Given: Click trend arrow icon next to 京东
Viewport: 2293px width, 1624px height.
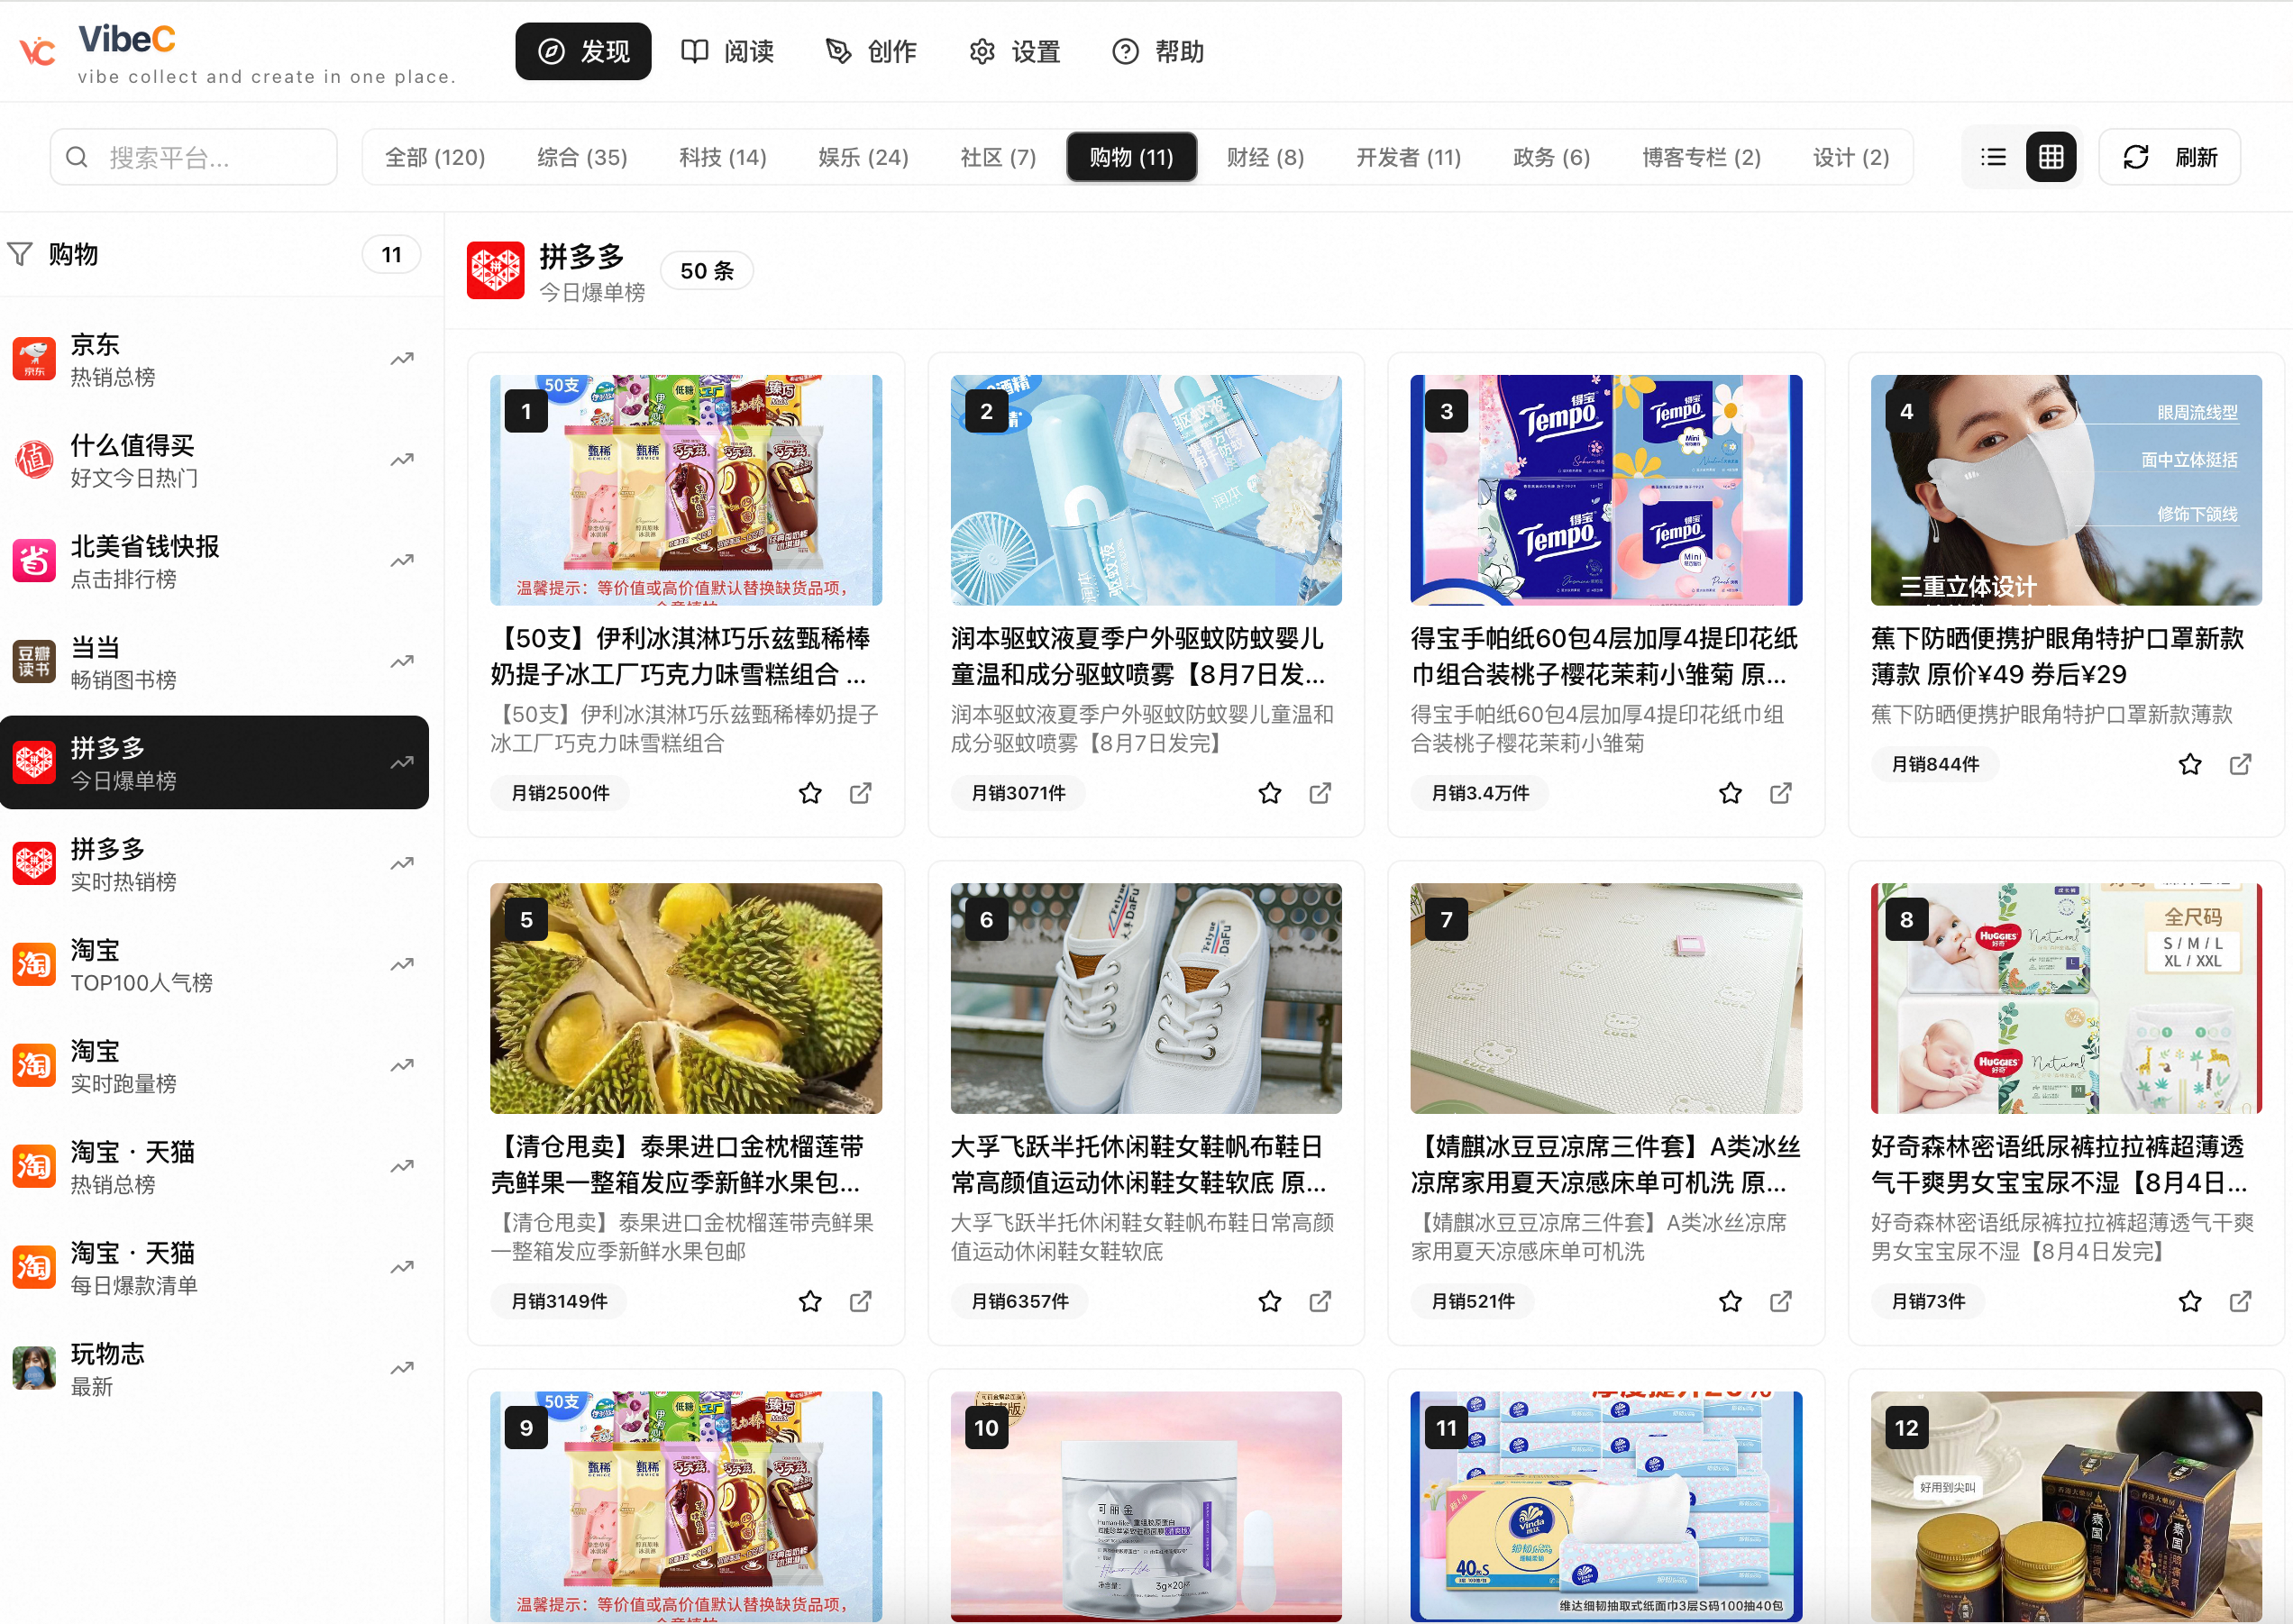Looking at the screenshot, I should pos(402,359).
